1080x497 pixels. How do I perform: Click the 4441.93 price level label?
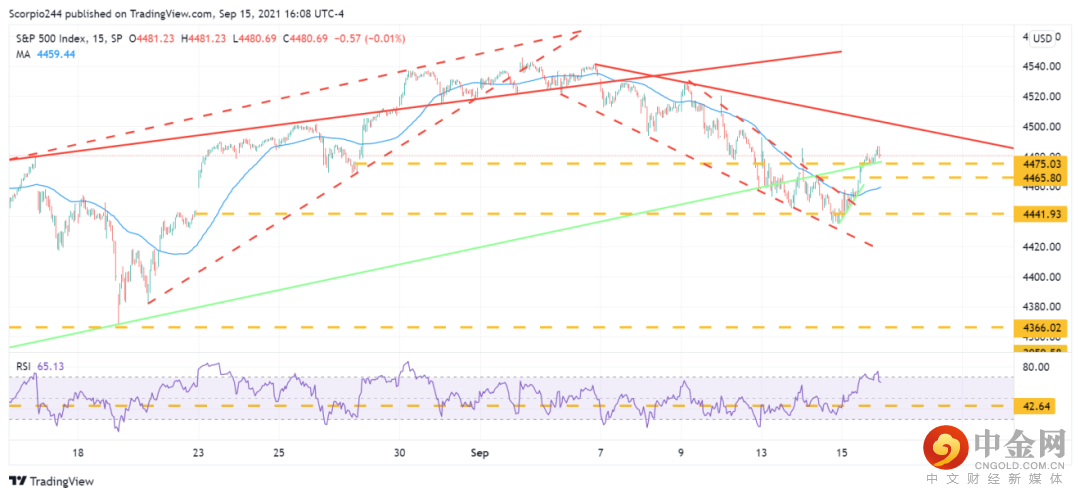pos(1044,214)
